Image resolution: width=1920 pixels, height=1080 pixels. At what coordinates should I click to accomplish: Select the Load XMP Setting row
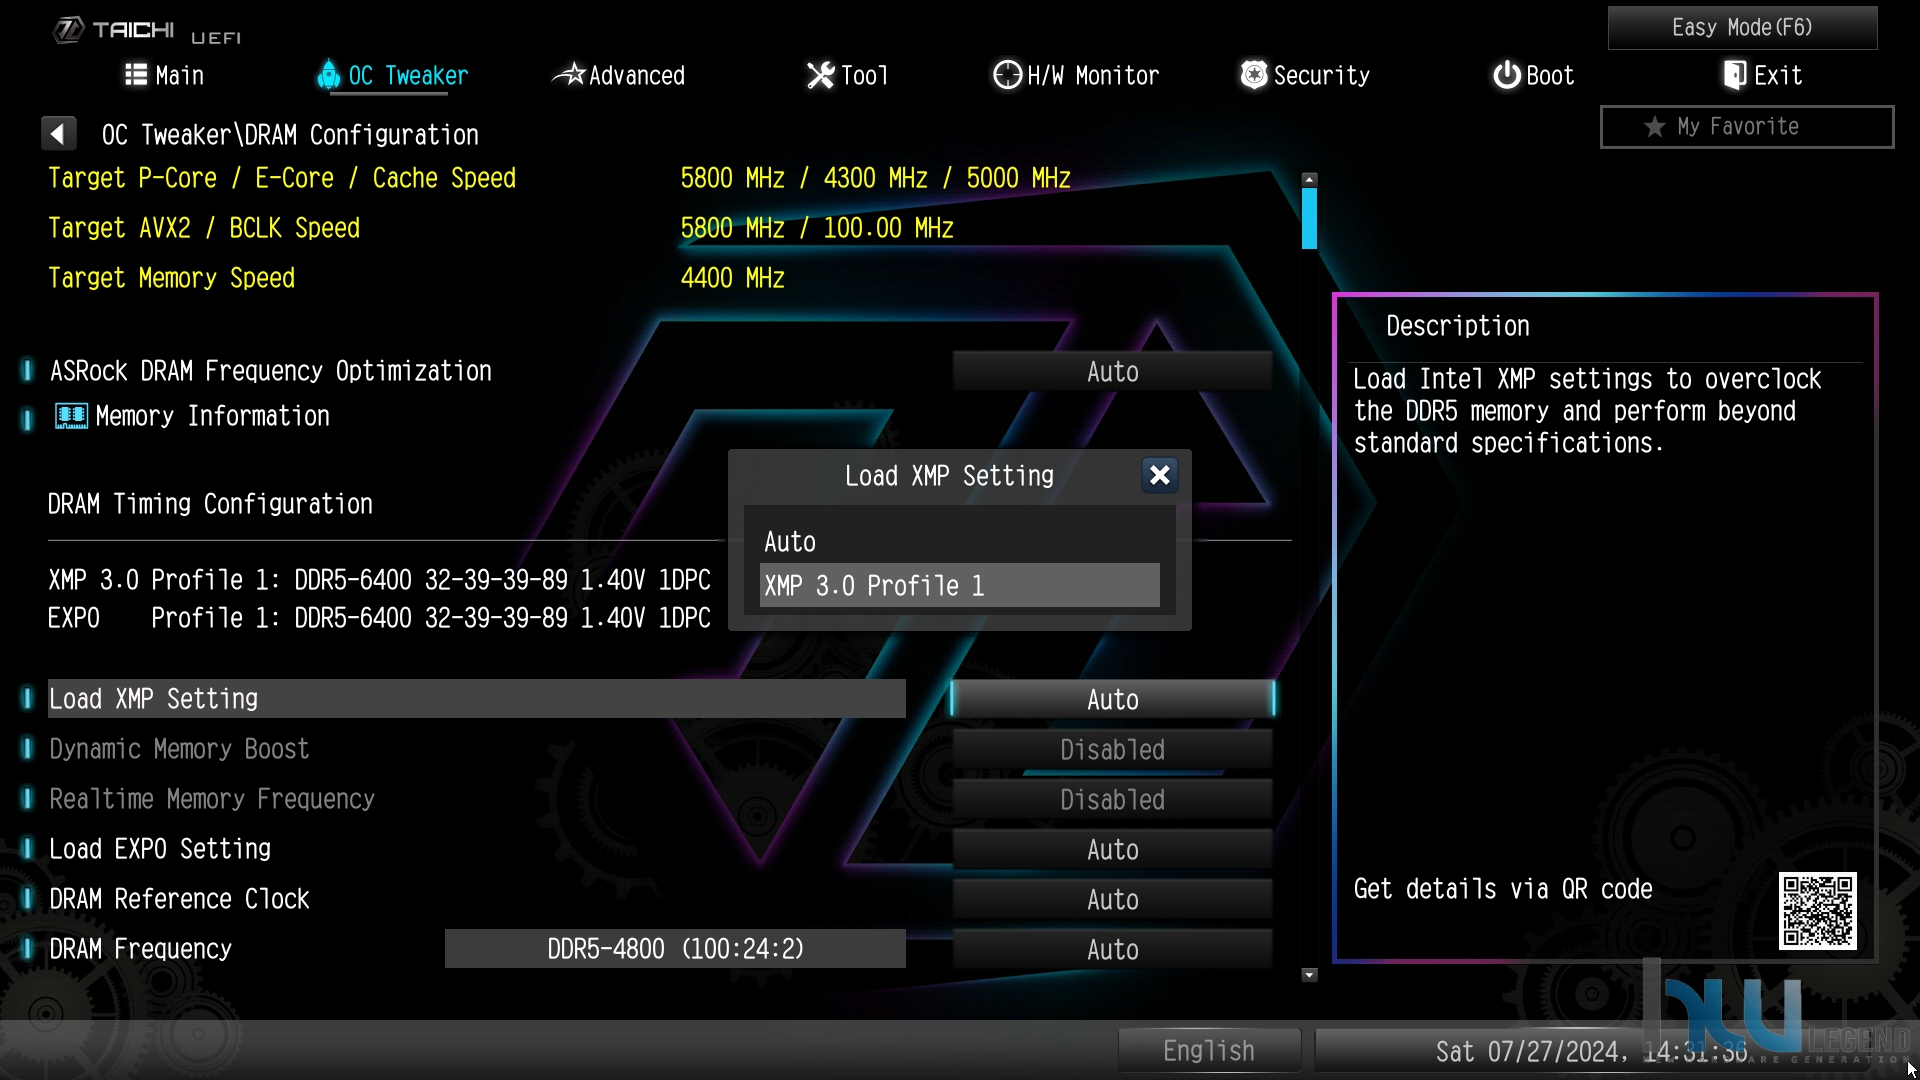pyautogui.click(x=476, y=699)
